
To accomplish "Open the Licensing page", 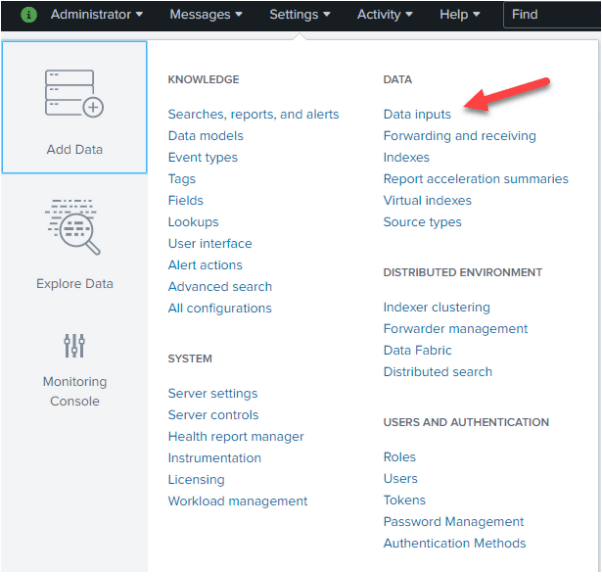I will (x=196, y=480).
